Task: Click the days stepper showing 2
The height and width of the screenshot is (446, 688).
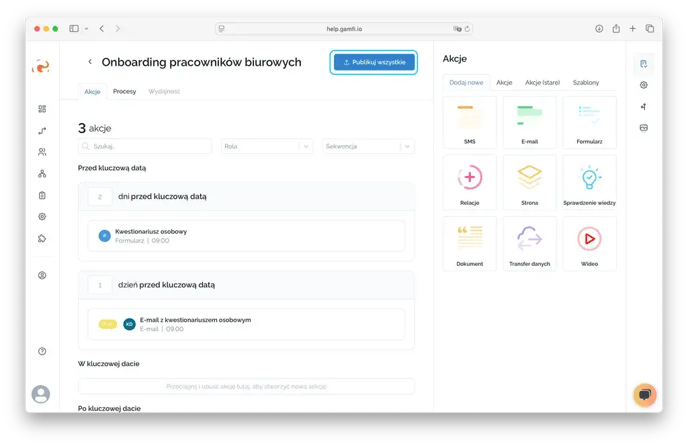Action: [x=100, y=197]
